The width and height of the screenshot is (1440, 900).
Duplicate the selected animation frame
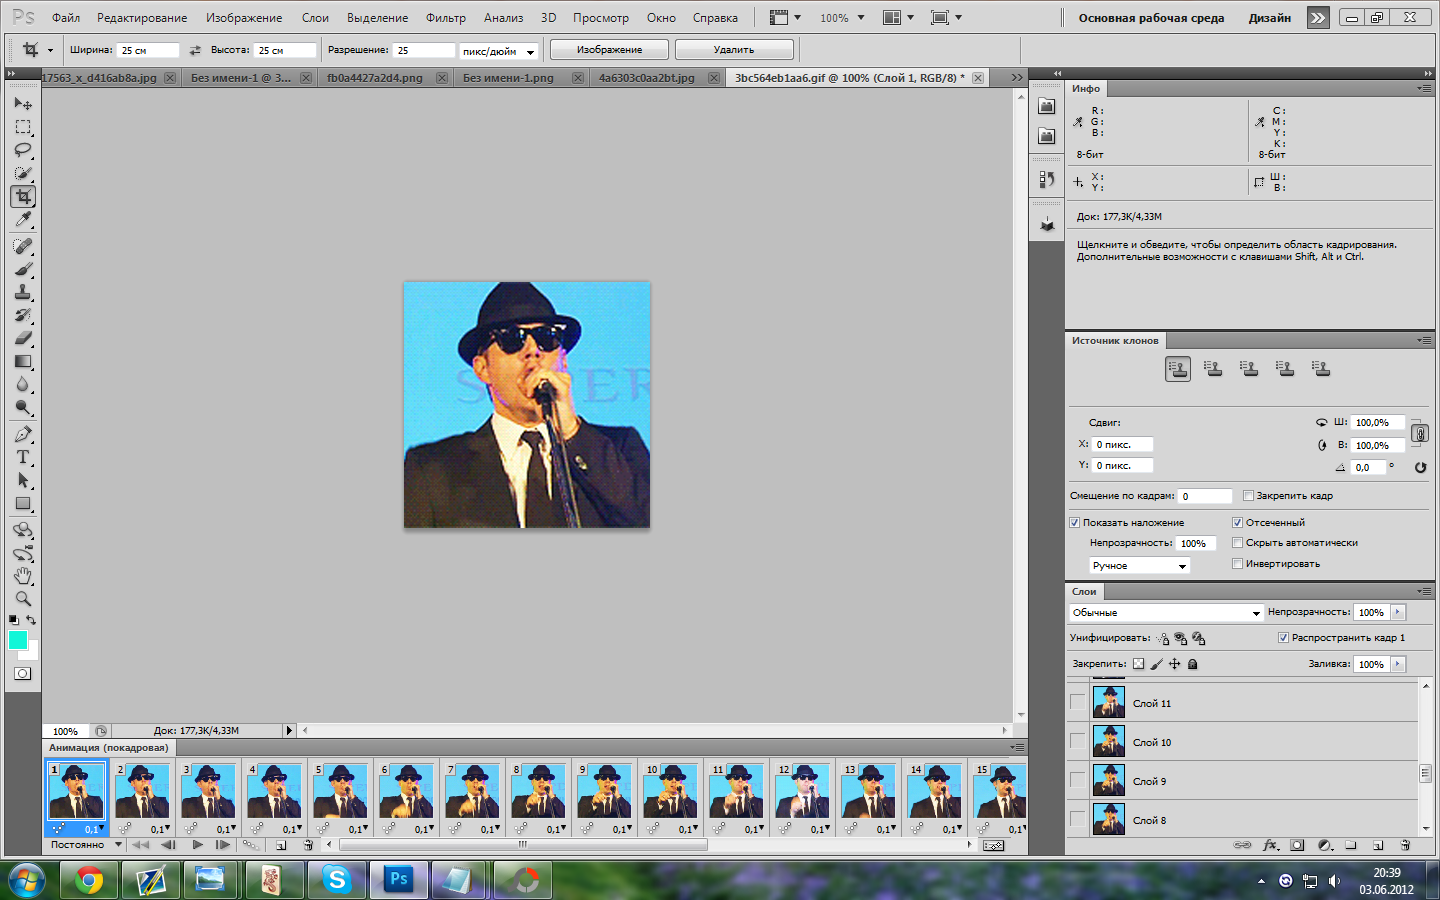point(281,845)
